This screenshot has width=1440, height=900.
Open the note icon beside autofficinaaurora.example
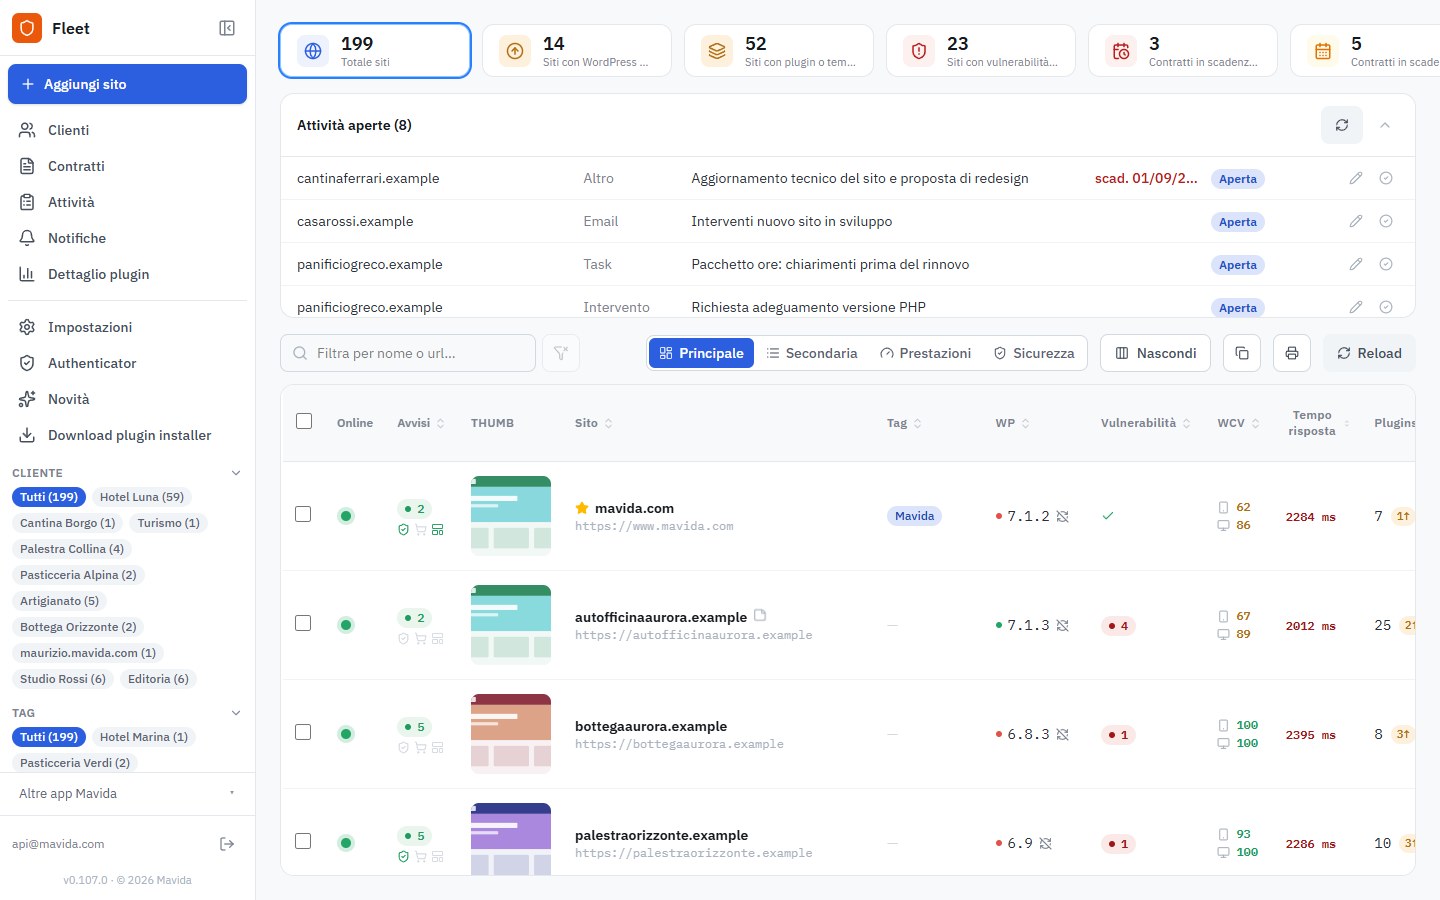coord(760,615)
